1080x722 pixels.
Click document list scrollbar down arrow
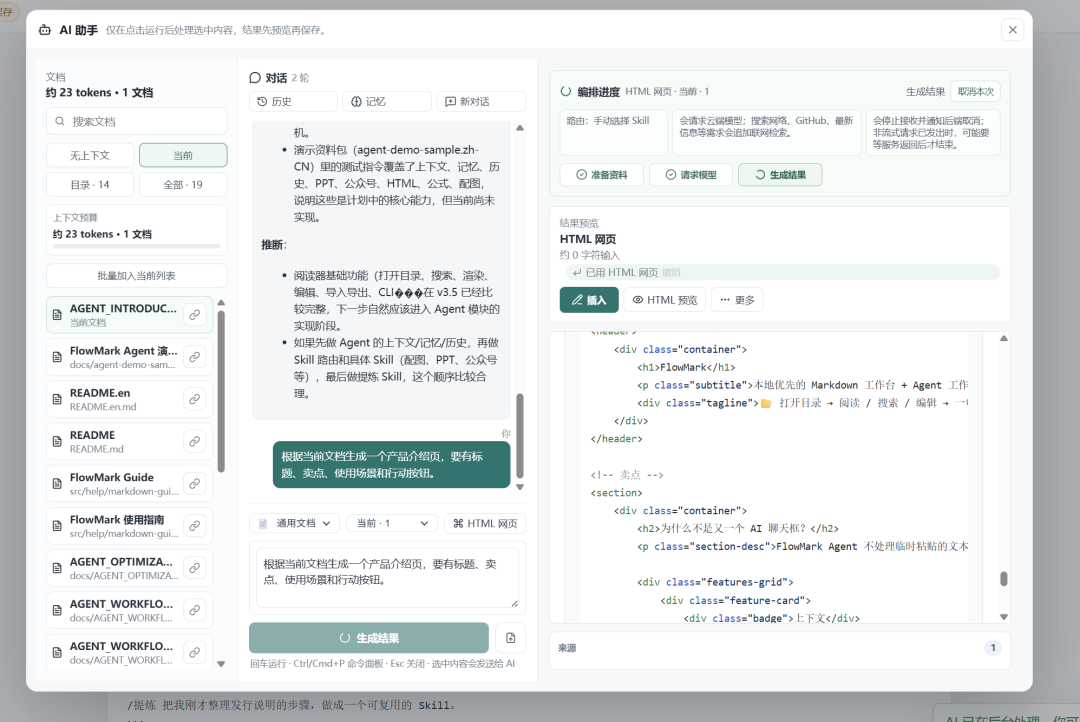[221, 664]
